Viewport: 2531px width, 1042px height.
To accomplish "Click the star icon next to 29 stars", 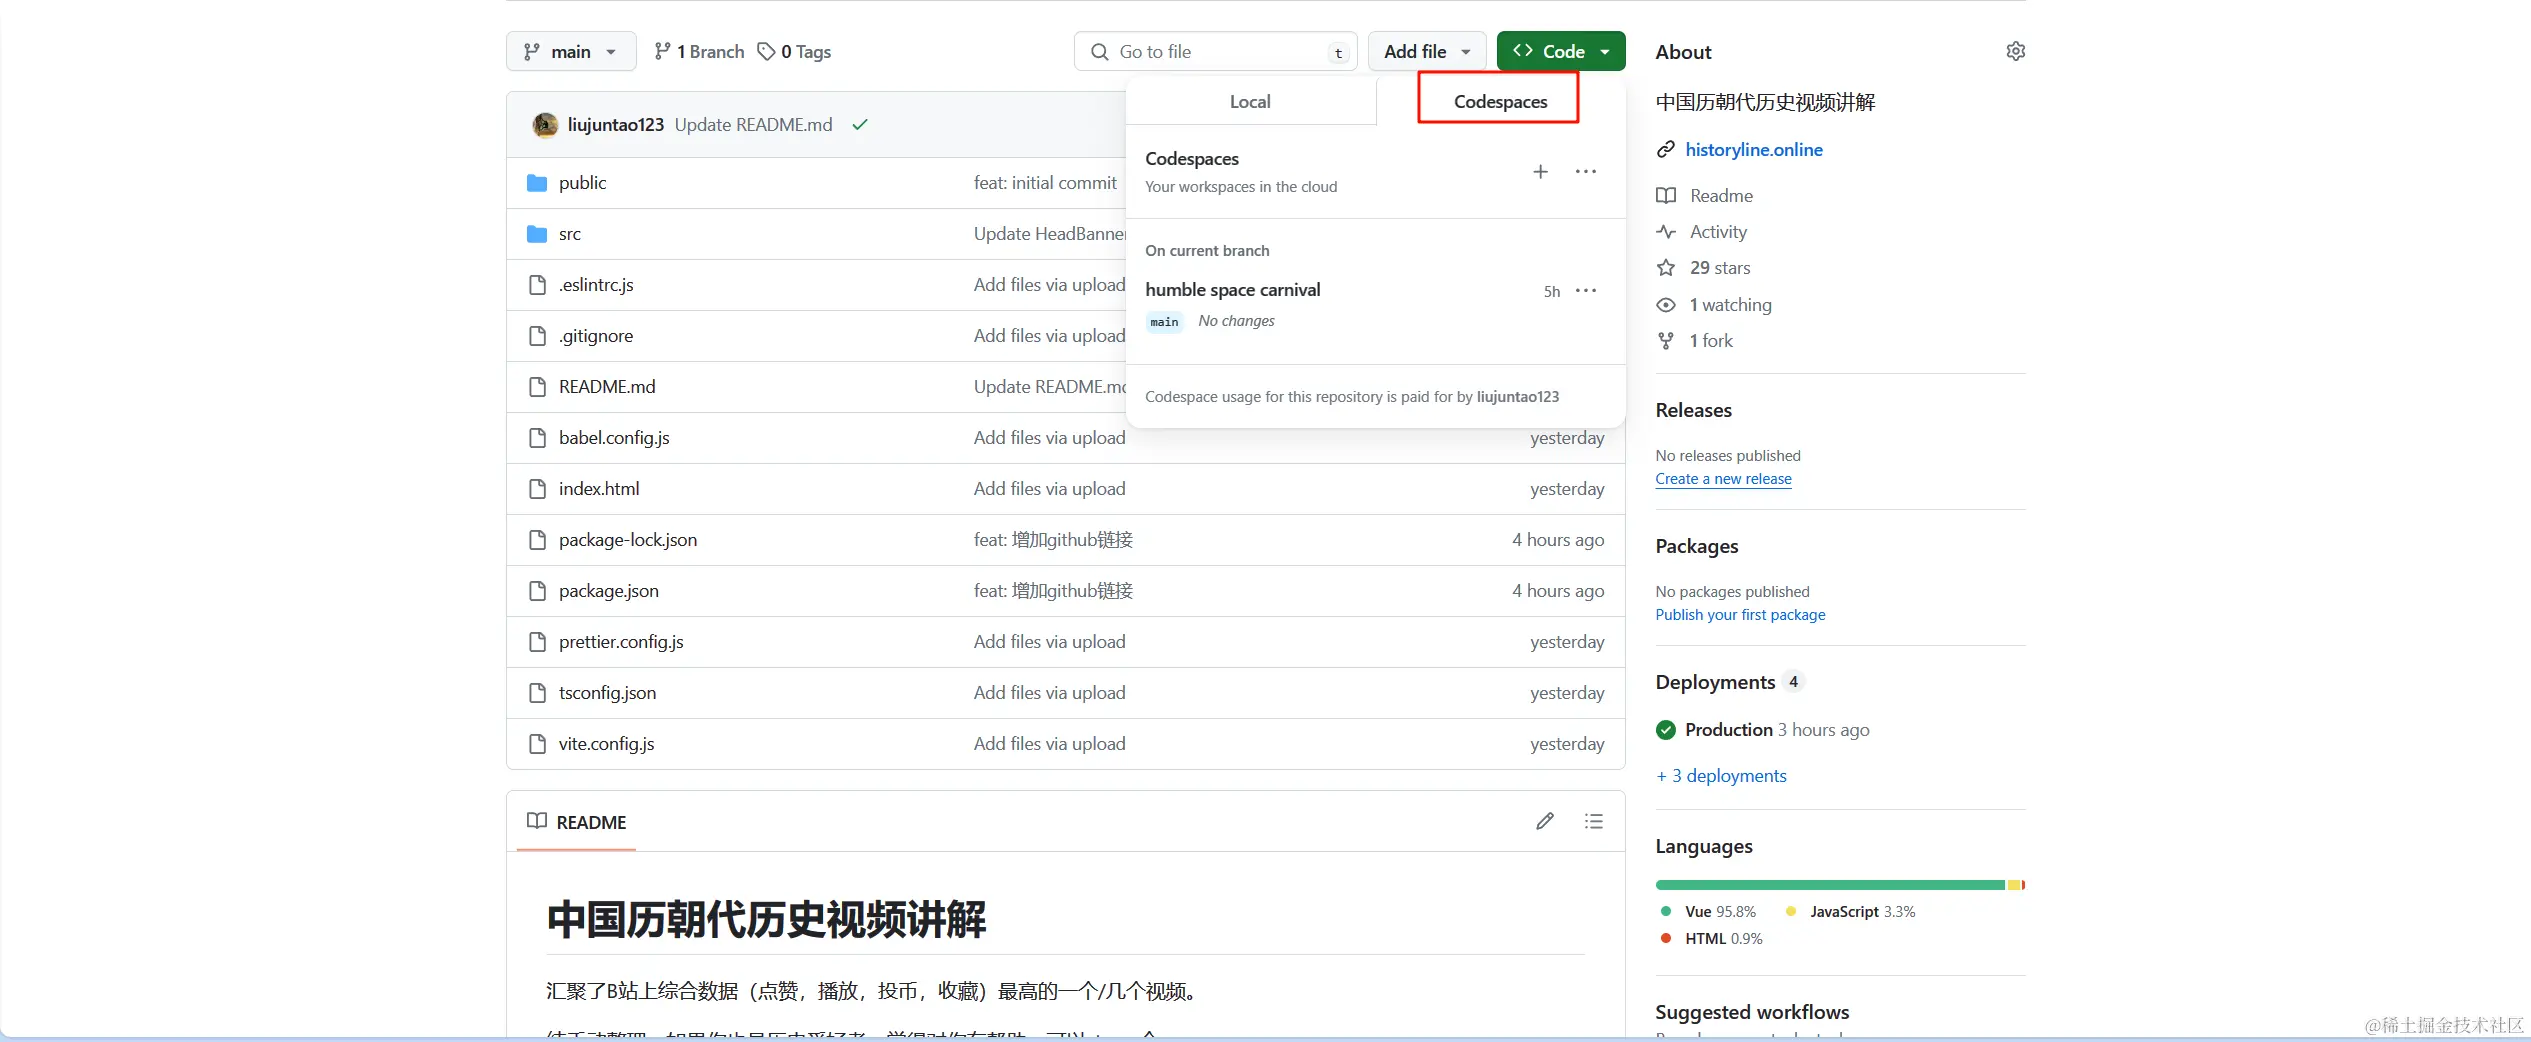I will pyautogui.click(x=1665, y=268).
